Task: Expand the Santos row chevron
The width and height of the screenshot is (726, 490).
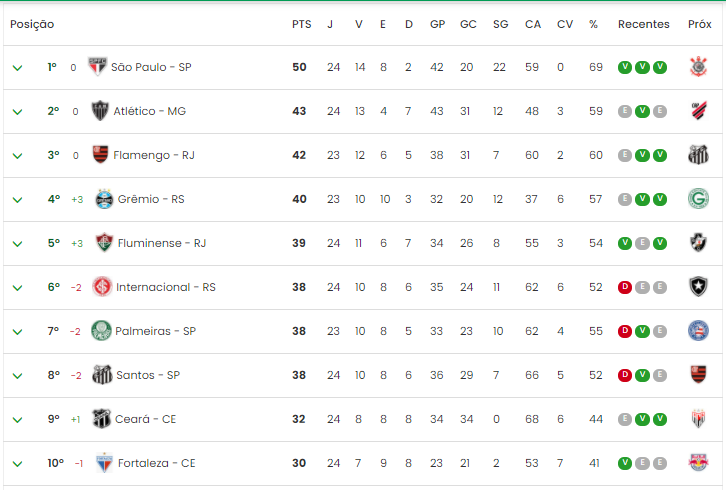Action: (x=17, y=376)
